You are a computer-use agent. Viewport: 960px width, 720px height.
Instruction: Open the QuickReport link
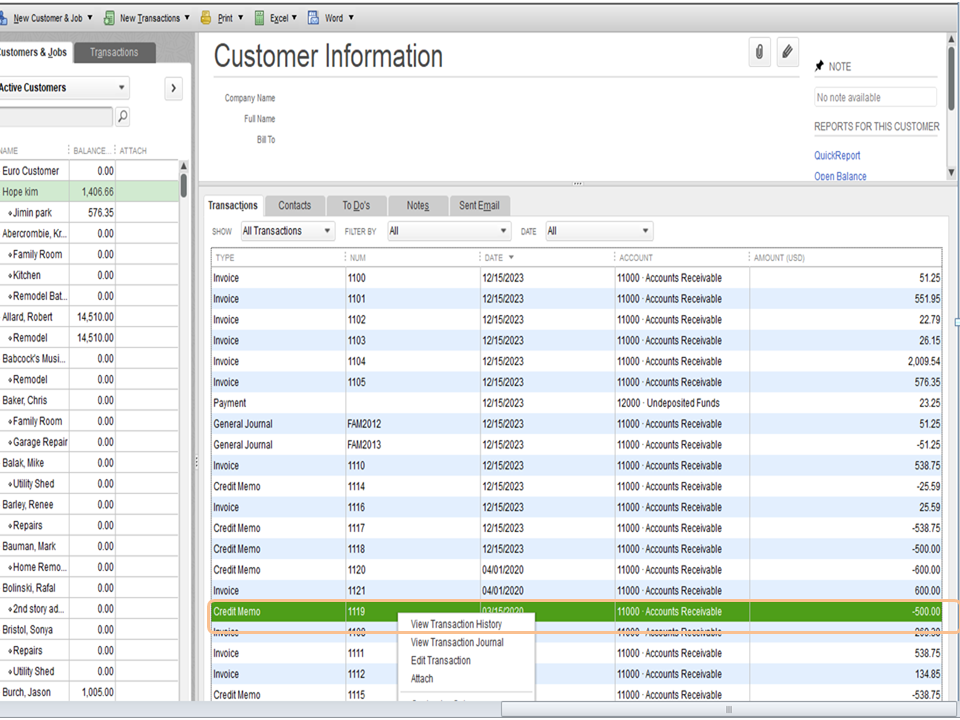tap(837, 156)
